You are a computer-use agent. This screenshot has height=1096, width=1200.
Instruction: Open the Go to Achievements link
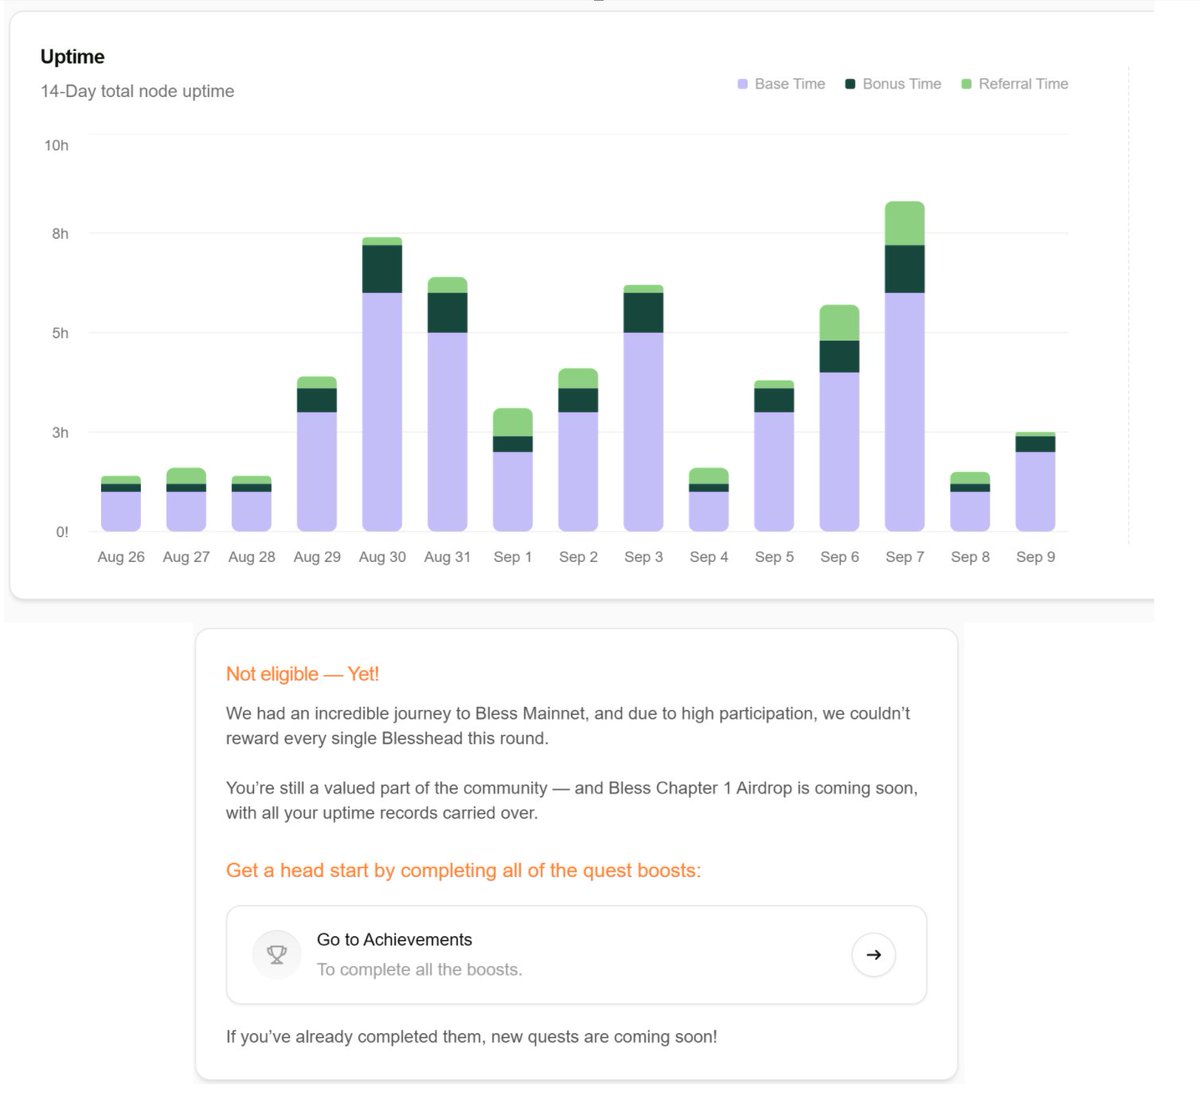coord(576,955)
